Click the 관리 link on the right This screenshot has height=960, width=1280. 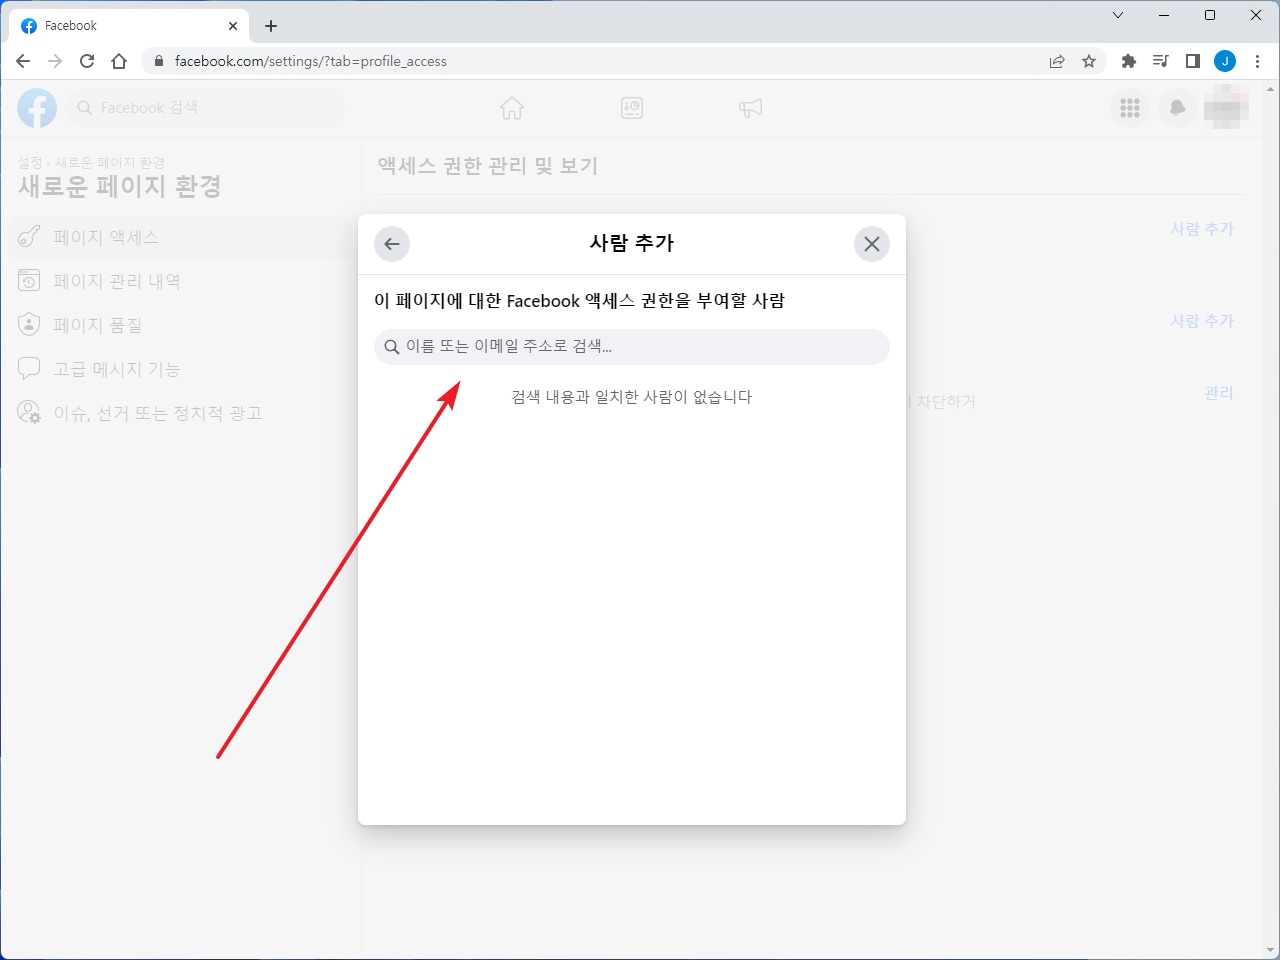pos(1219,393)
